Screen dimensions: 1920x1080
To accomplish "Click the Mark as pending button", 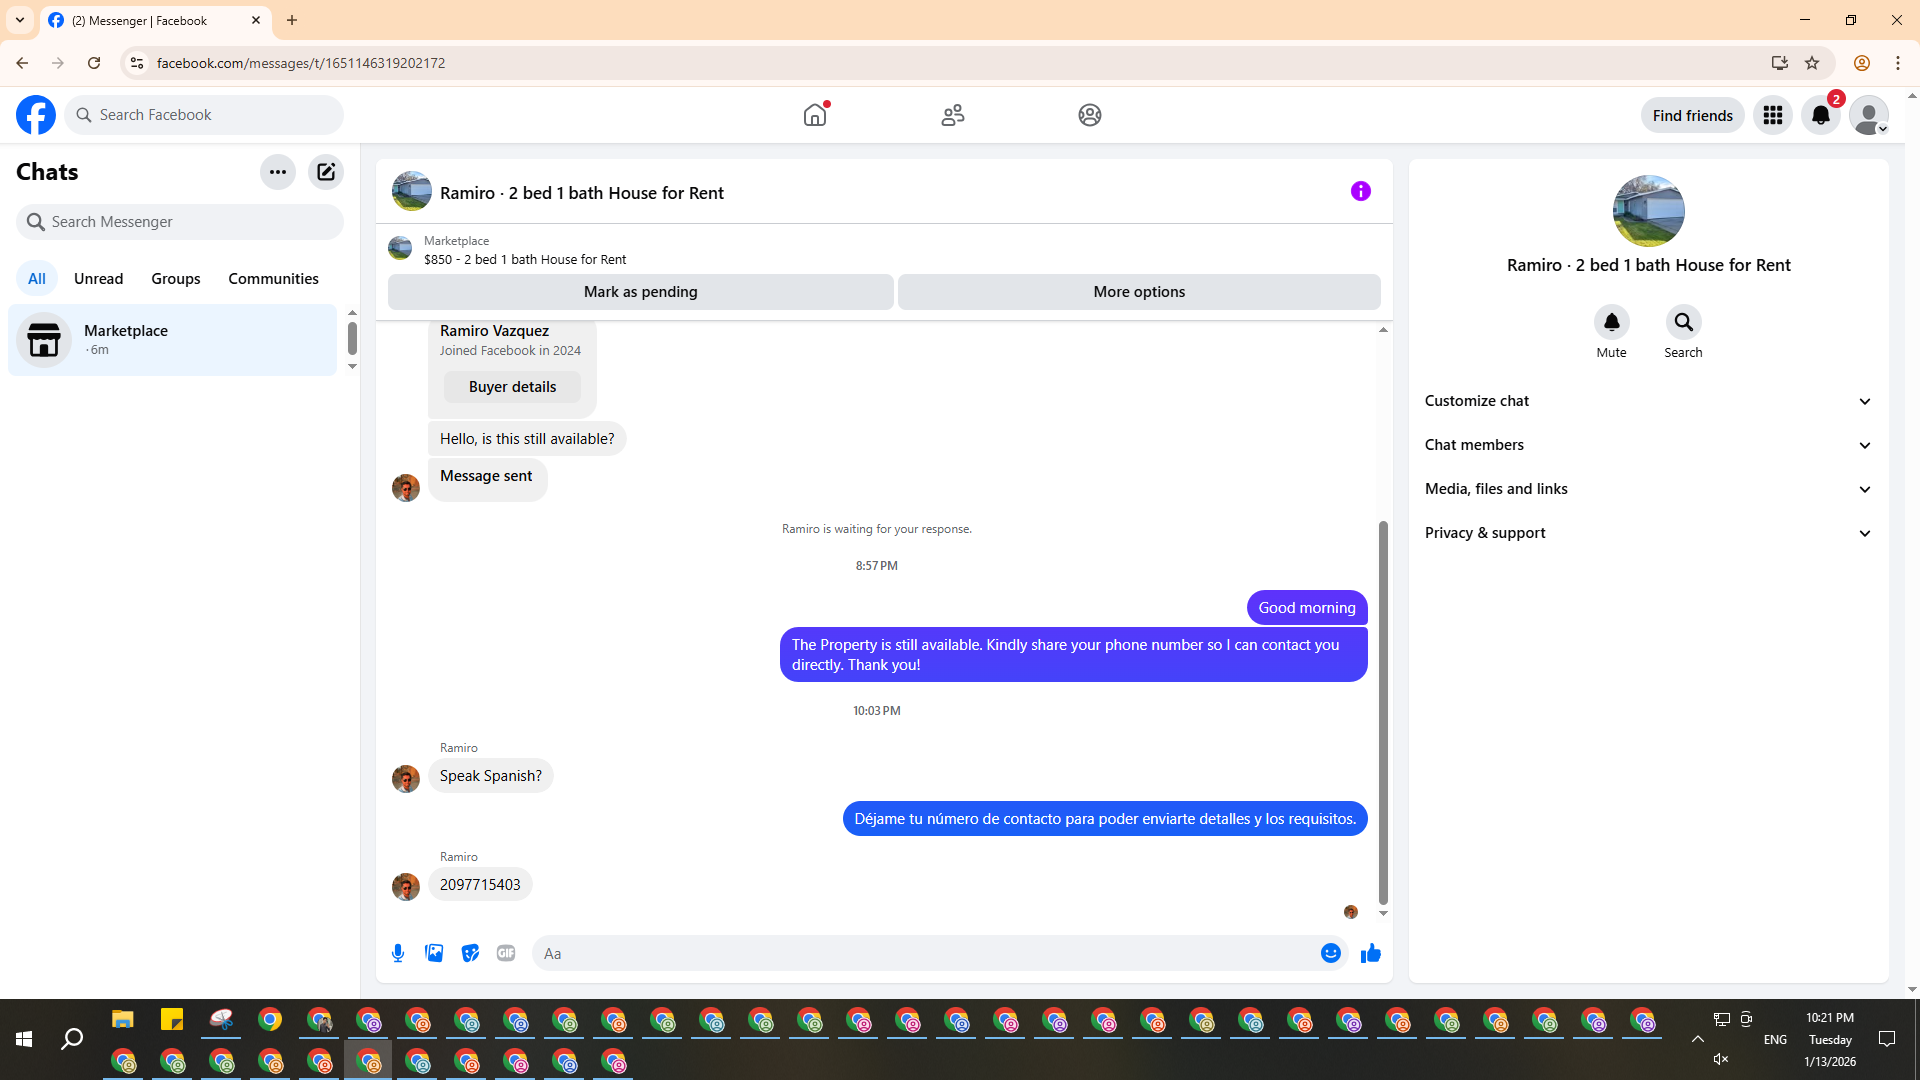I will pyautogui.click(x=640, y=292).
